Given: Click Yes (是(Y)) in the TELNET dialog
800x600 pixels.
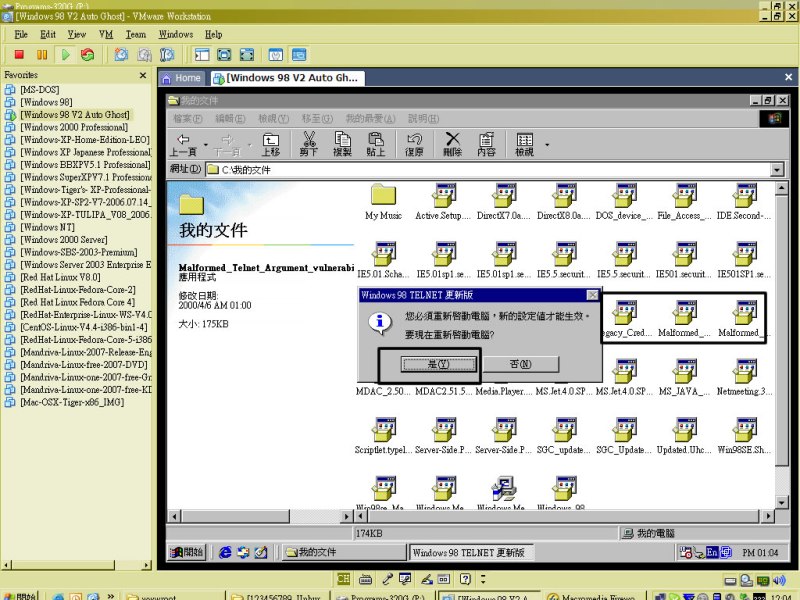Looking at the screenshot, I should (438, 364).
